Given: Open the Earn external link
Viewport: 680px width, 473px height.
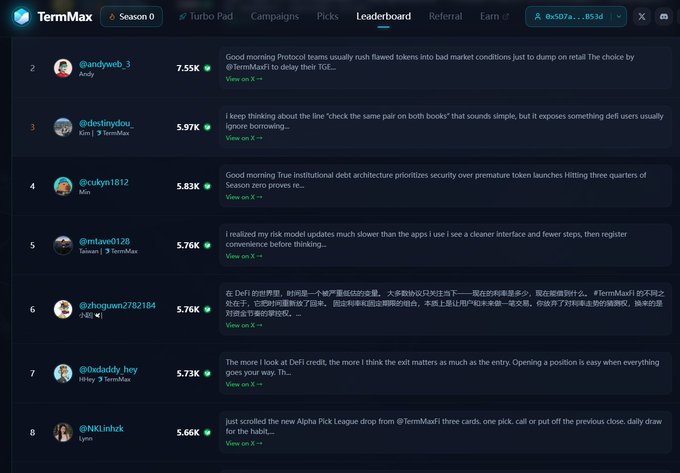Looking at the screenshot, I should [x=494, y=16].
